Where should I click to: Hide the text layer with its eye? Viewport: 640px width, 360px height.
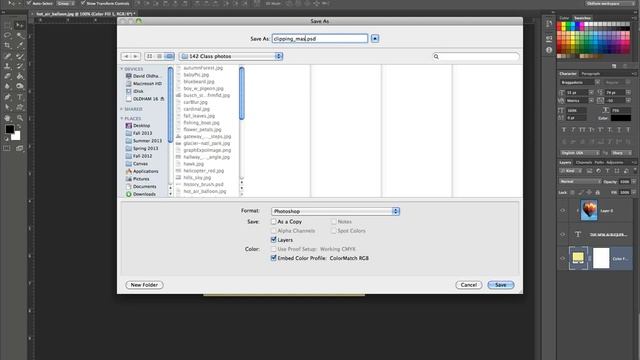(x=563, y=235)
